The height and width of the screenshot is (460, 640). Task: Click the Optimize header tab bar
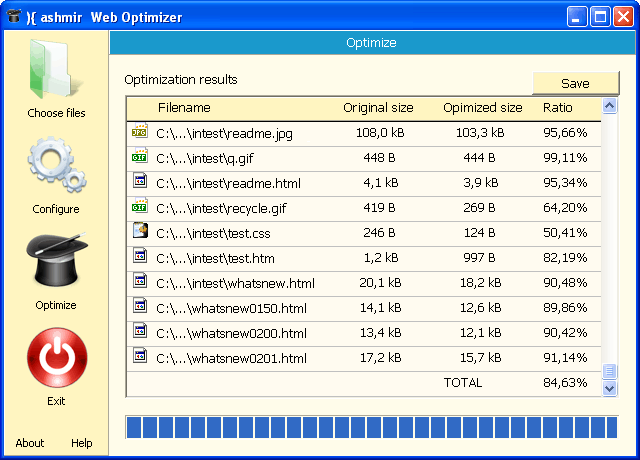tap(371, 42)
